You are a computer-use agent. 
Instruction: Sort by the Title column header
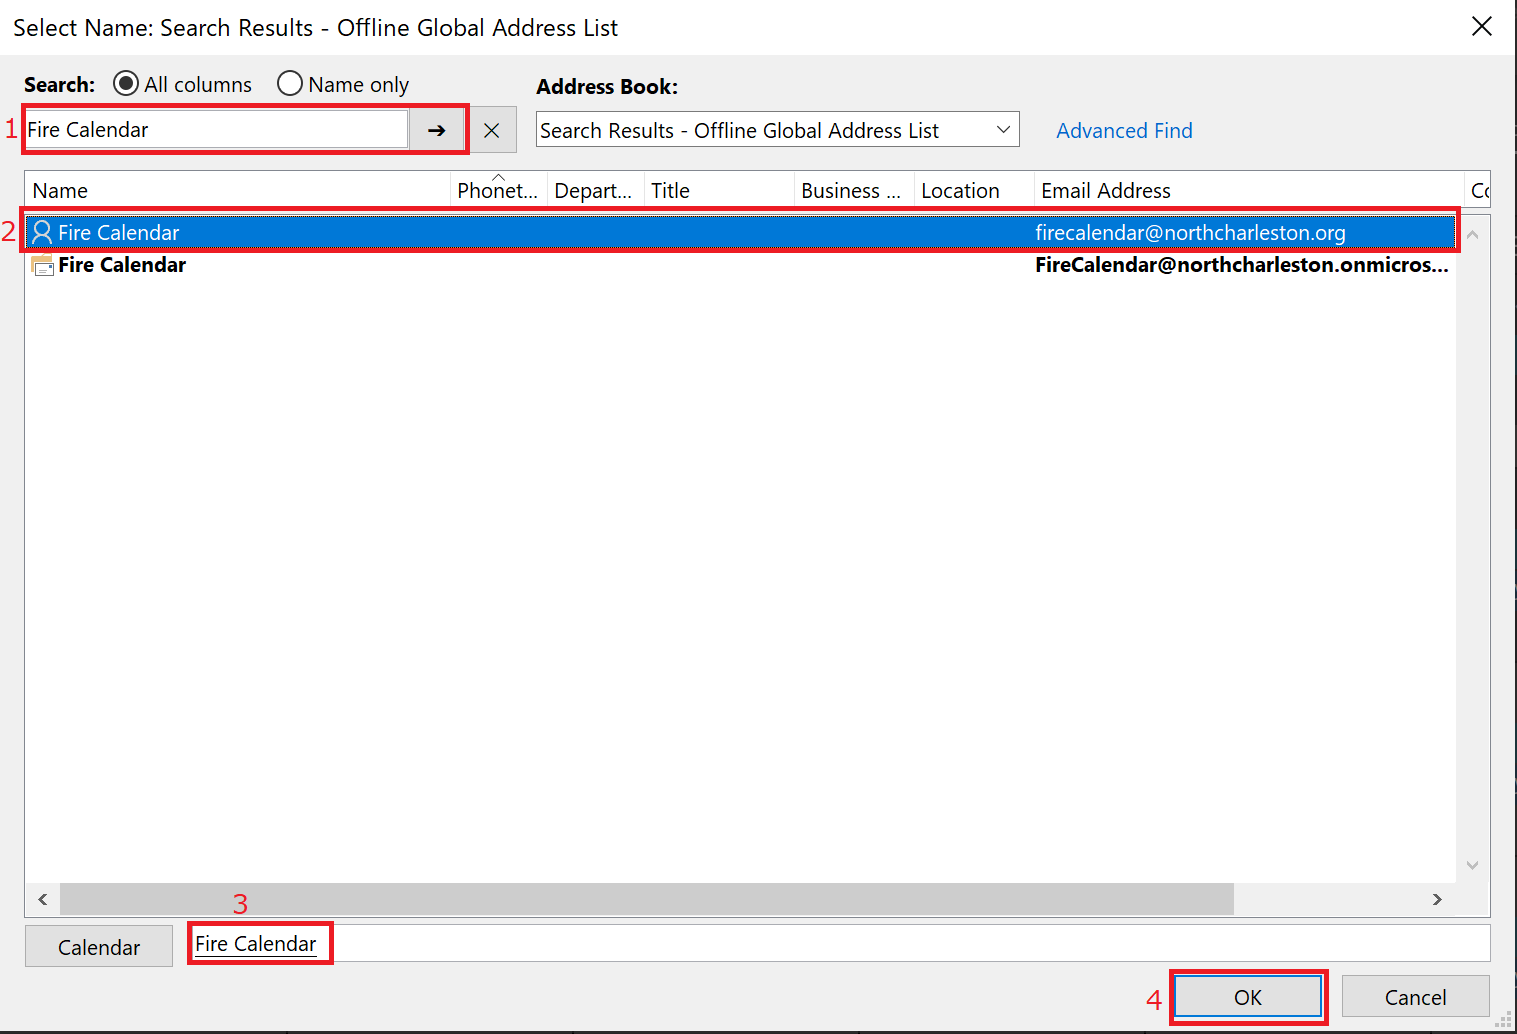[719, 191]
